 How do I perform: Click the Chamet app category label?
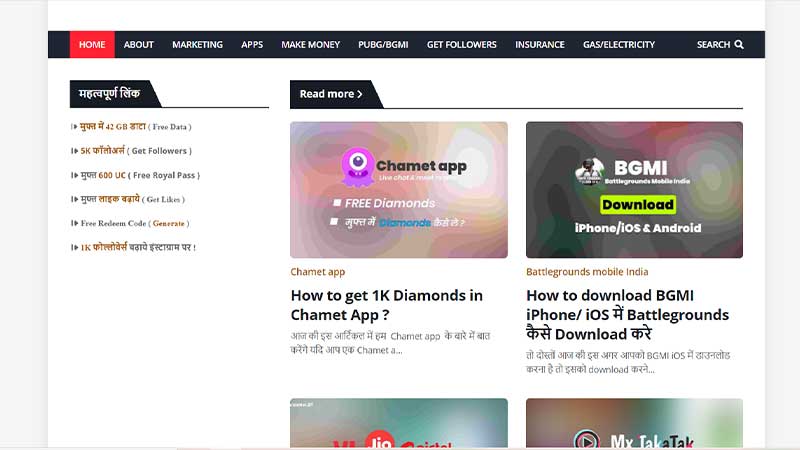tap(318, 272)
